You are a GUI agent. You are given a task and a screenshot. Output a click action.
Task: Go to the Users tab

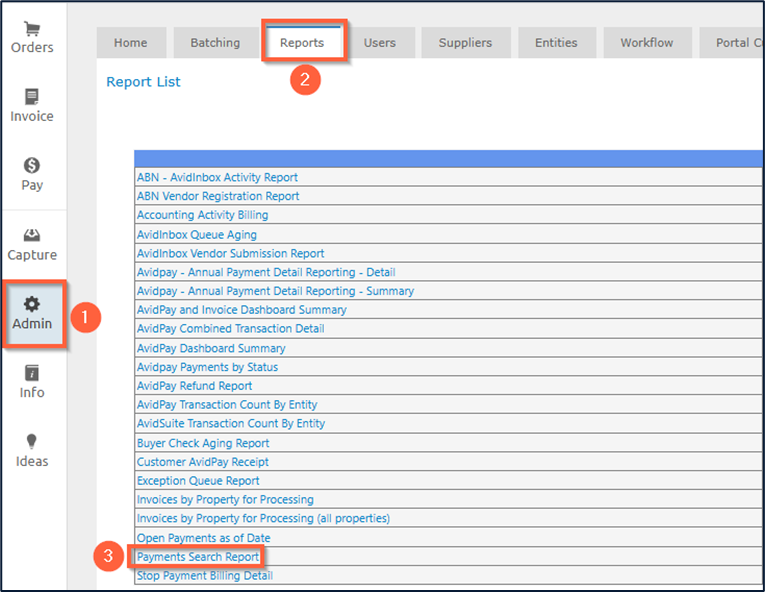coord(380,43)
